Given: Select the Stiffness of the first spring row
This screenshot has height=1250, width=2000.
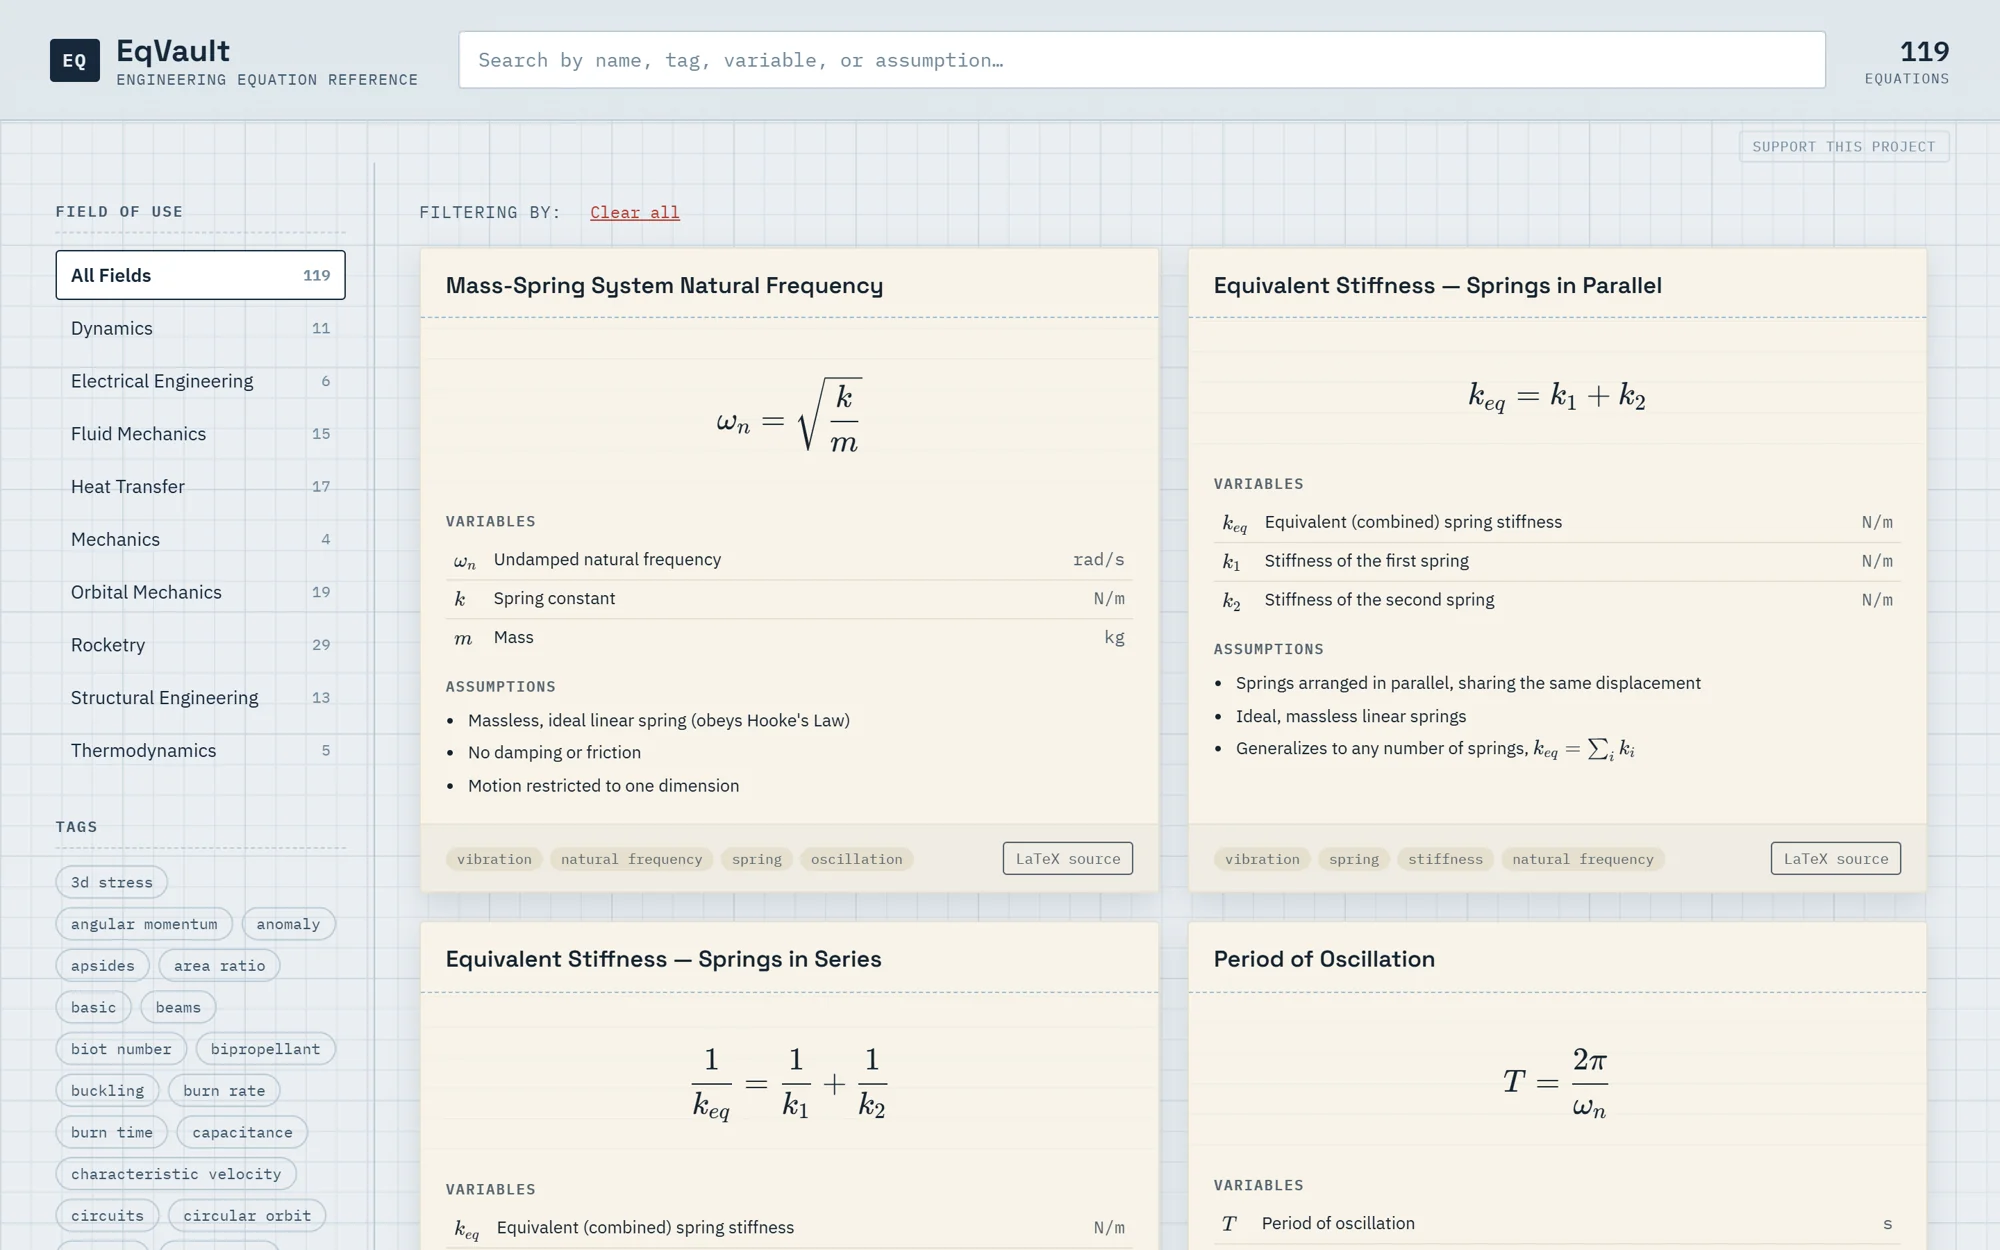Looking at the screenshot, I should point(1557,562).
